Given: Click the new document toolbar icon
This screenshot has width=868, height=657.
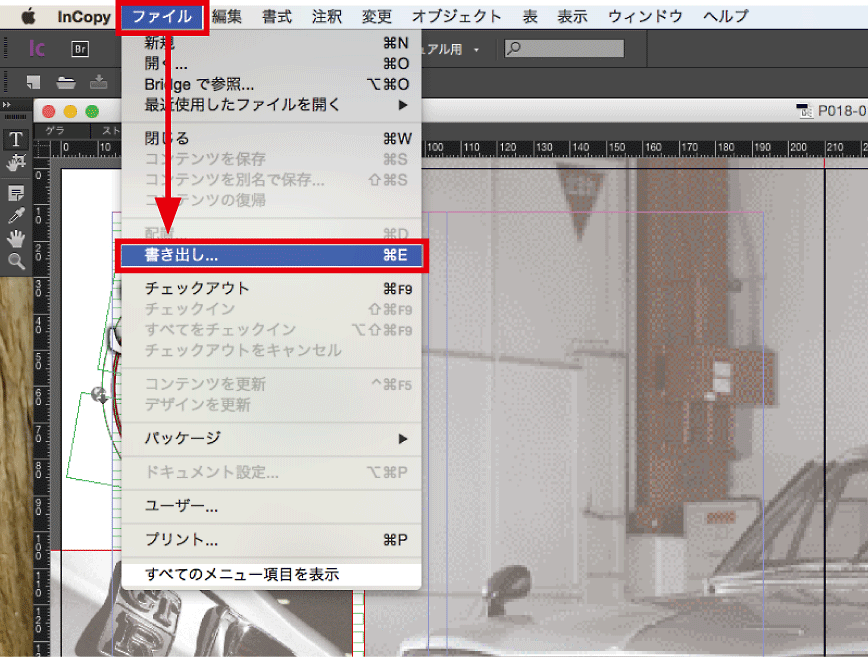Looking at the screenshot, I should pos(34,82).
